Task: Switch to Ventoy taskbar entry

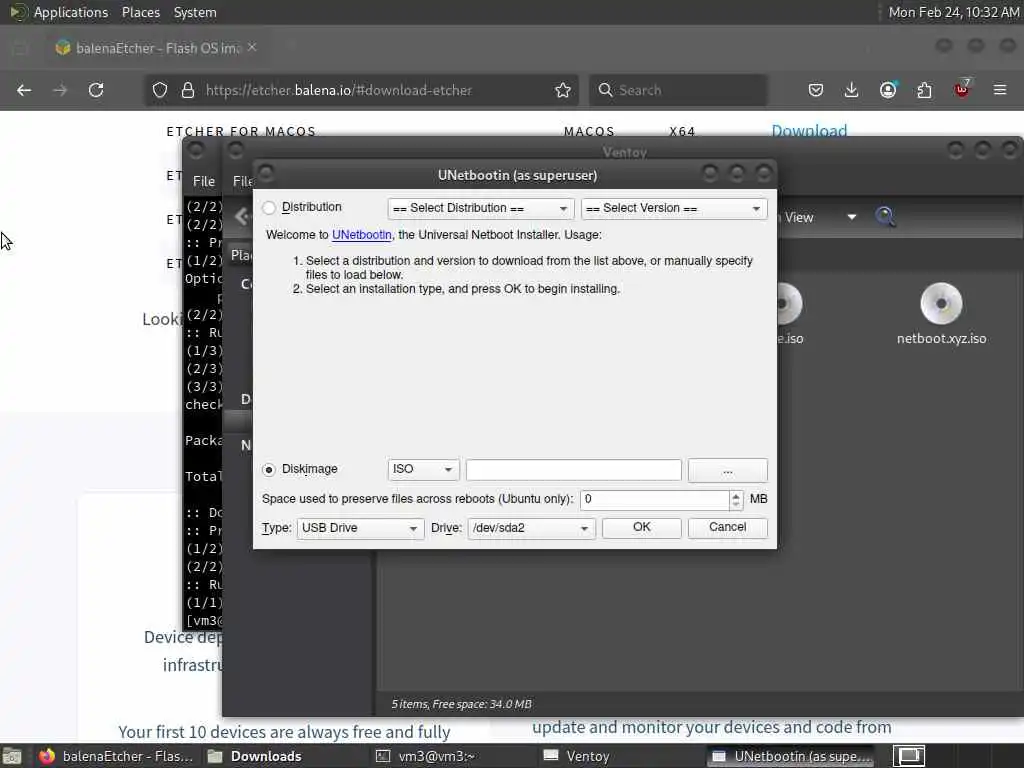Action: [577, 756]
